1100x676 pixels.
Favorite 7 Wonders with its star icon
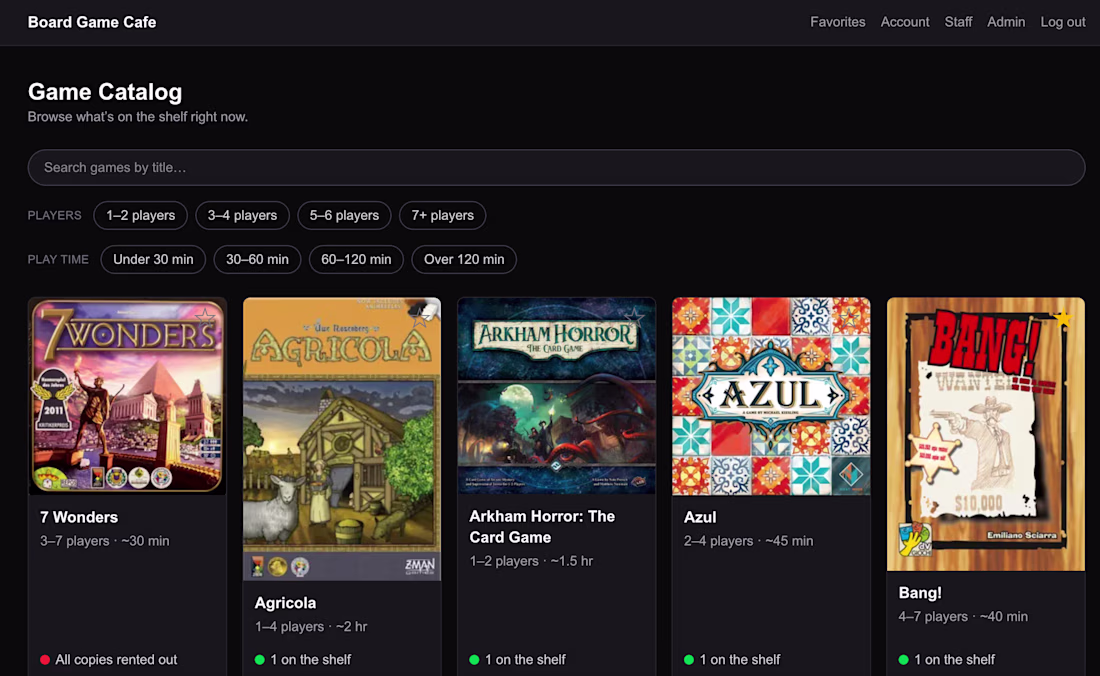(206, 318)
